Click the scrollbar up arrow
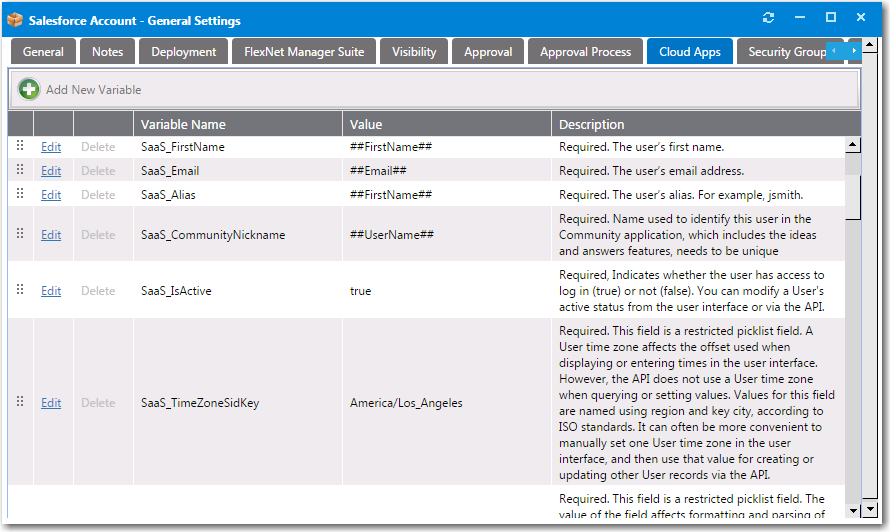The height and width of the screenshot is (532, 890). pos(852,145)
